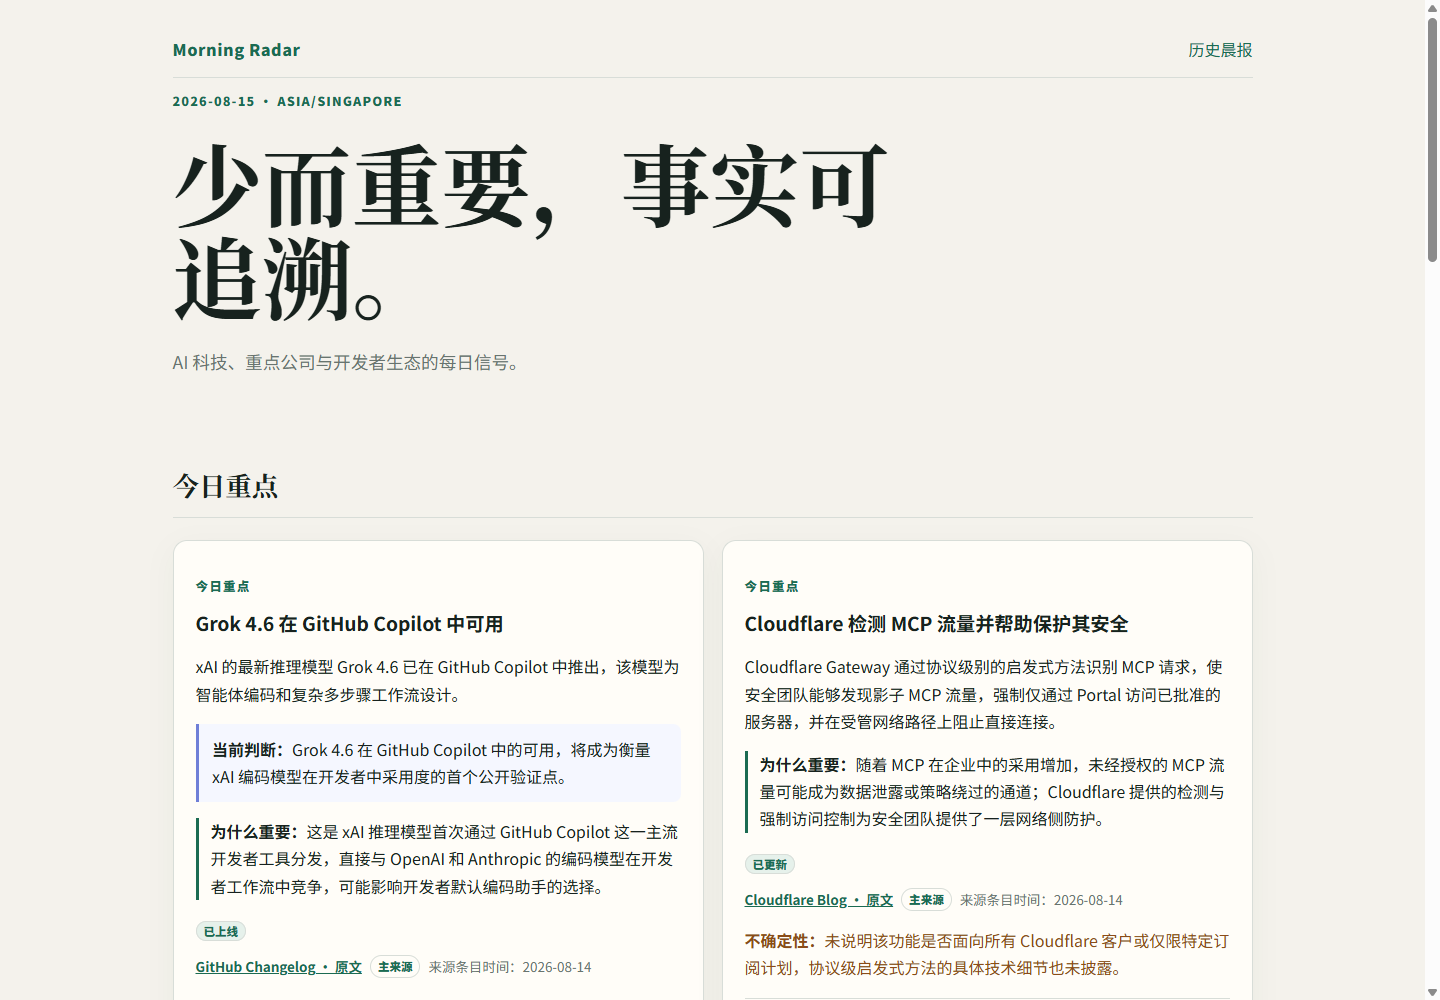This screenshot has width=1440, height=1000.
Task: Click 来源条目时间：2026-08-14 in the Grok card
Action: point(510,967)
